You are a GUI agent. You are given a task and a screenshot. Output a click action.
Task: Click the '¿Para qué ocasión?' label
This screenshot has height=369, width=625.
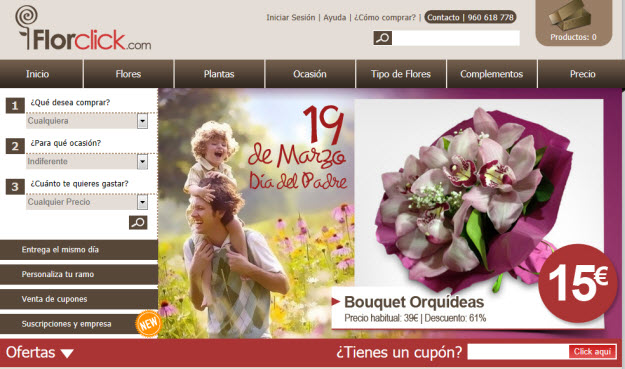66,143
